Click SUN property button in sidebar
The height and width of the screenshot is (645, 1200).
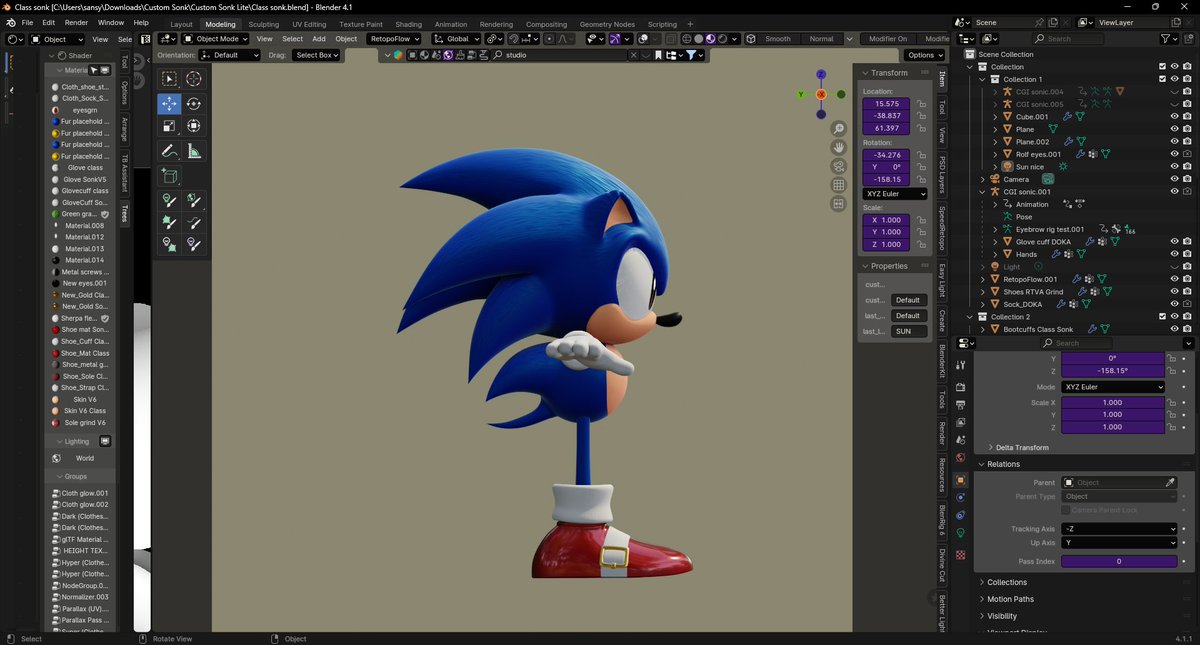coord(909,331)
